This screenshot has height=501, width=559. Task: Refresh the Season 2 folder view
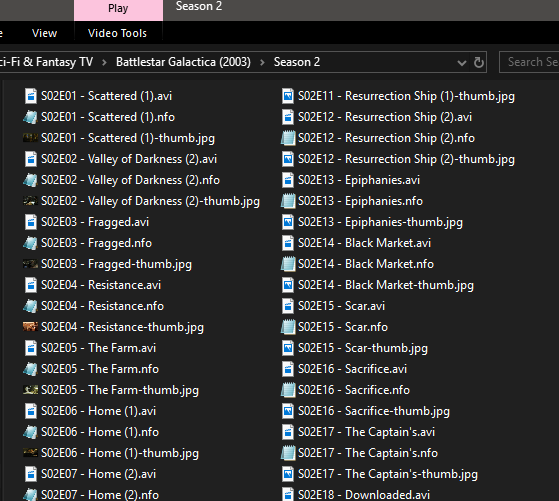(479, 62)
